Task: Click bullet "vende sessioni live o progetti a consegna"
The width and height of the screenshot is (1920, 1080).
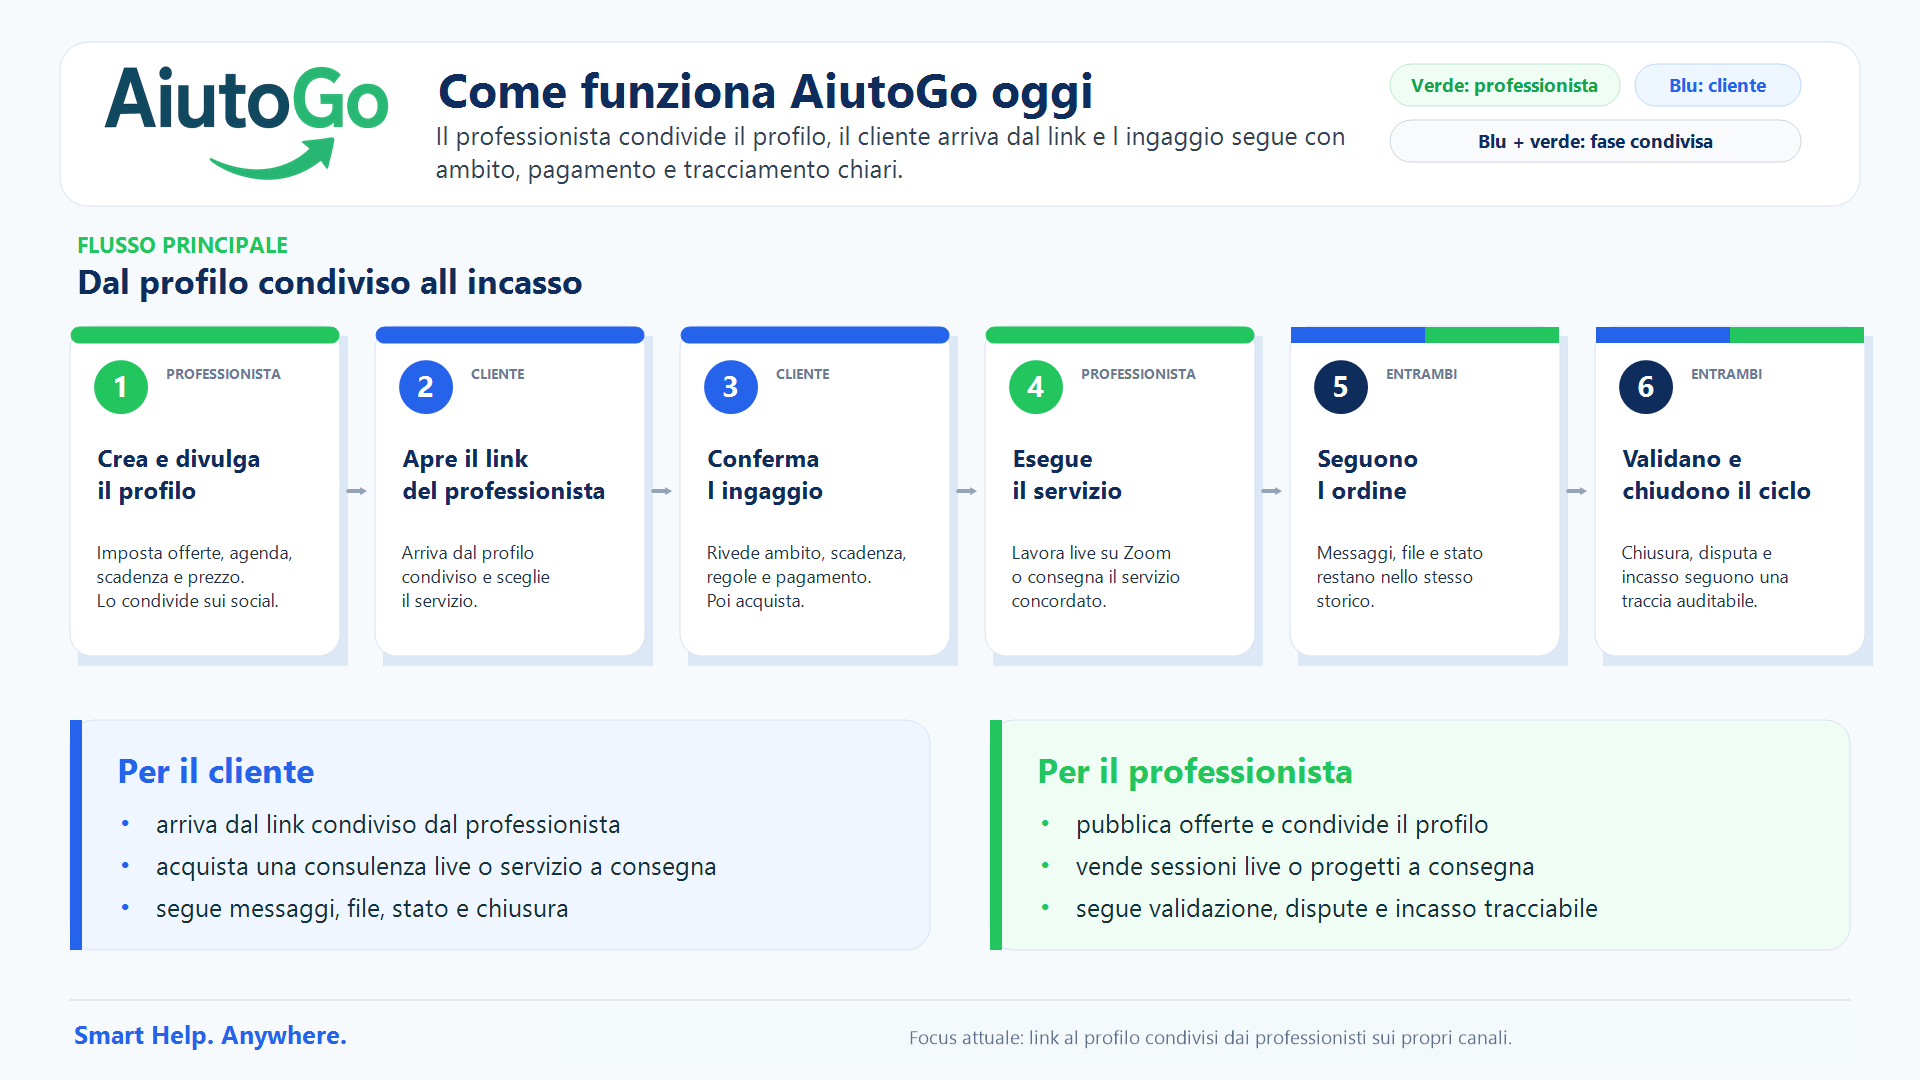Action: click(1305, 867)
